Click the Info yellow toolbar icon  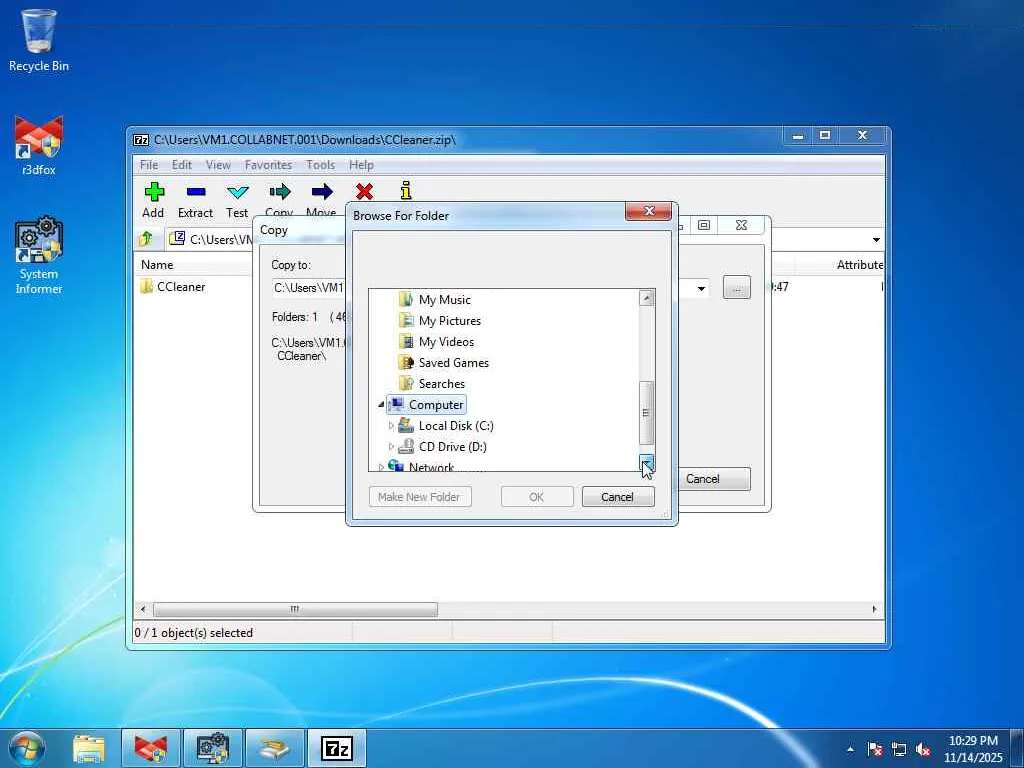(x=406, y=191)
